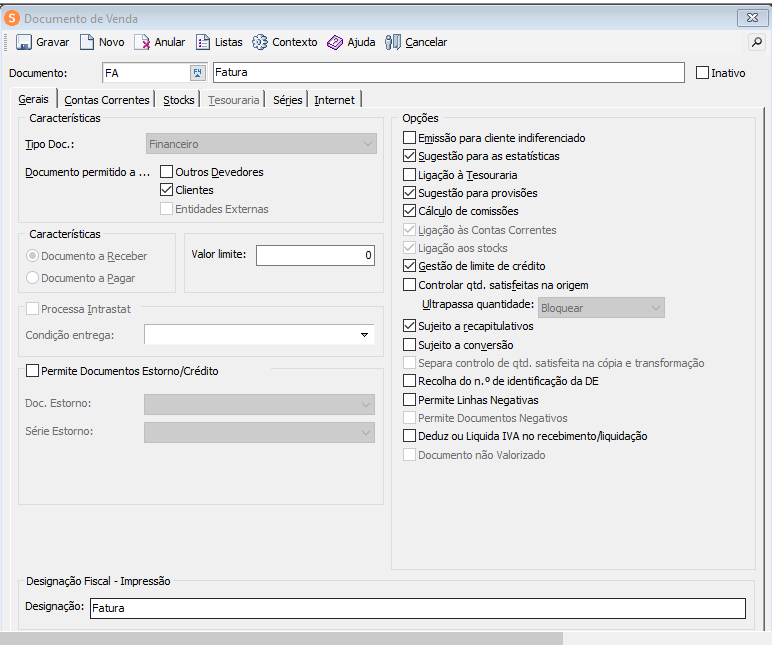Expand the Condição entrega dropdown
This screenshot has width=772, height=645.
[x=364, y=335]
